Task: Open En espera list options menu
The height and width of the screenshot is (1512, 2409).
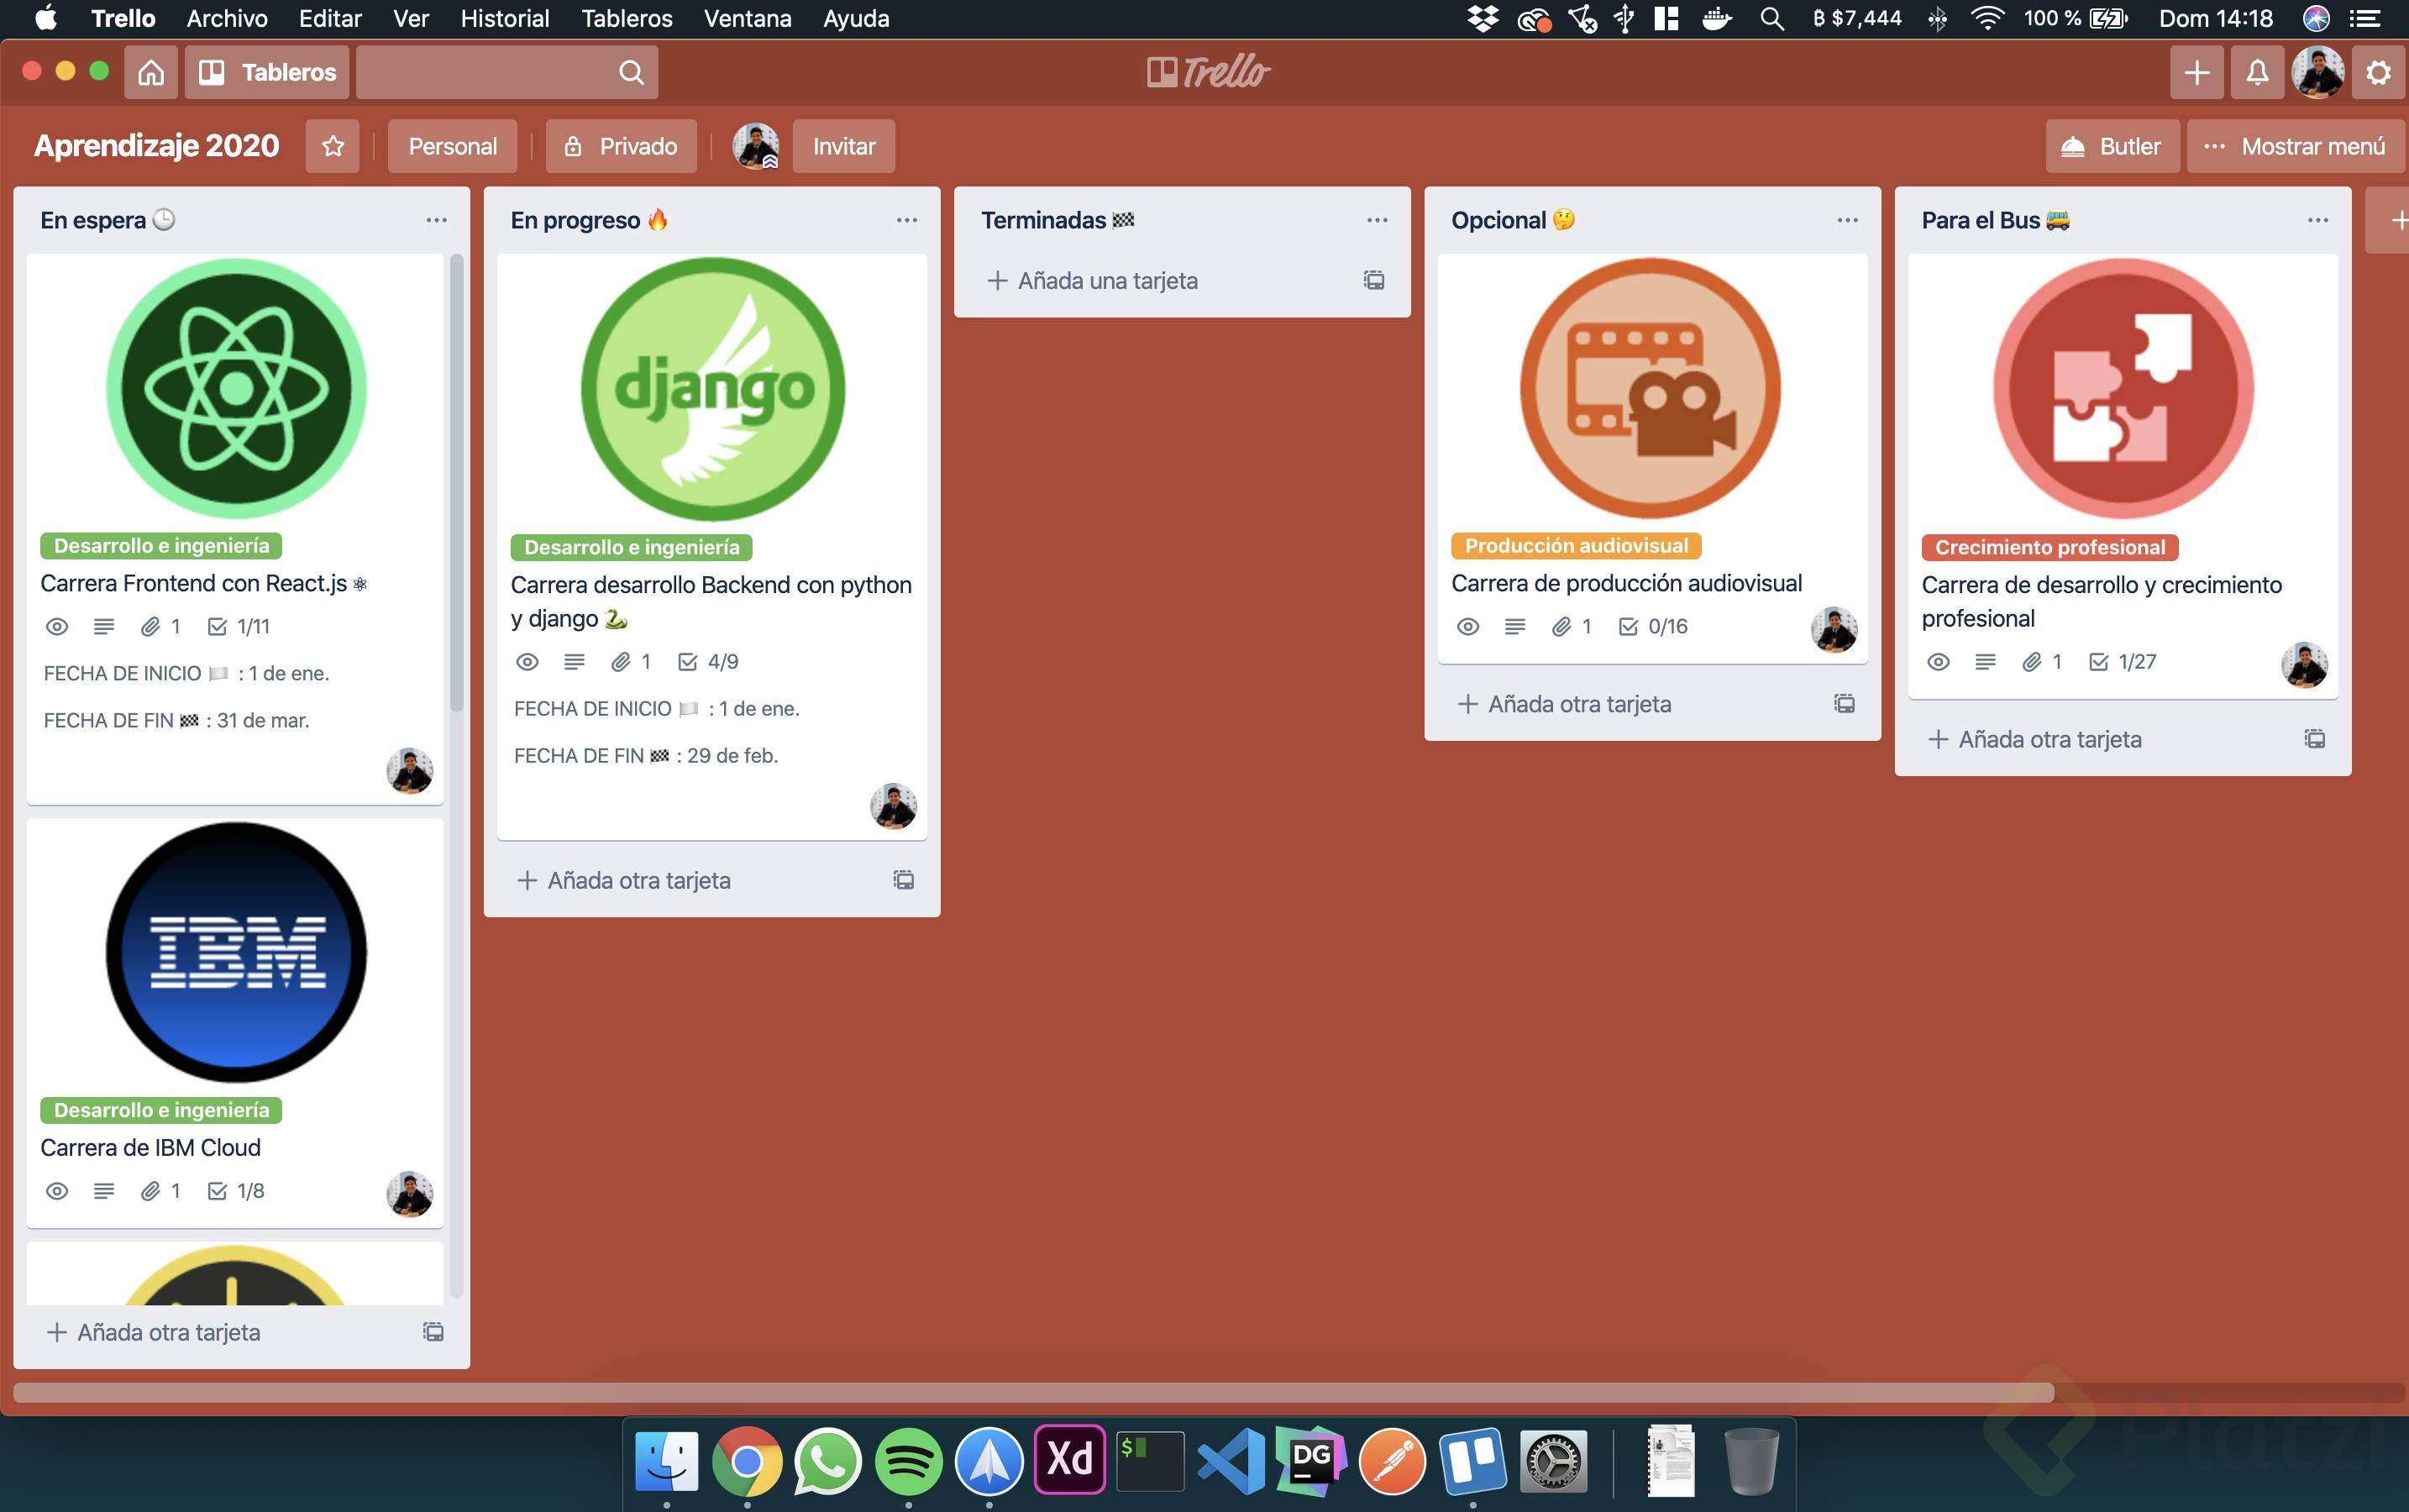Action: click(x=436, y=220)
